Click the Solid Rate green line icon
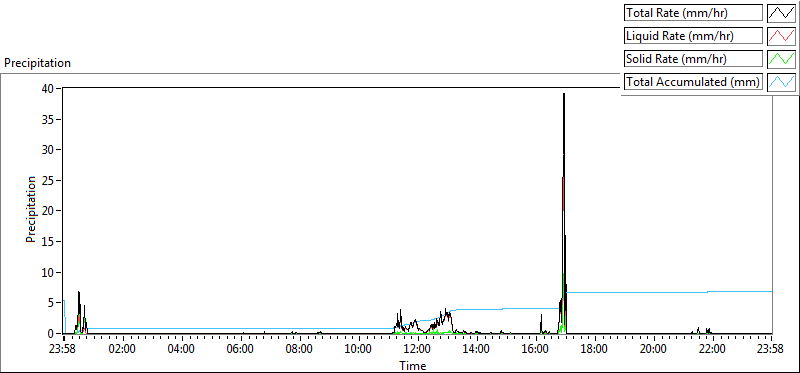The height and width of the screenshot is (373, 800). point(781,59)
